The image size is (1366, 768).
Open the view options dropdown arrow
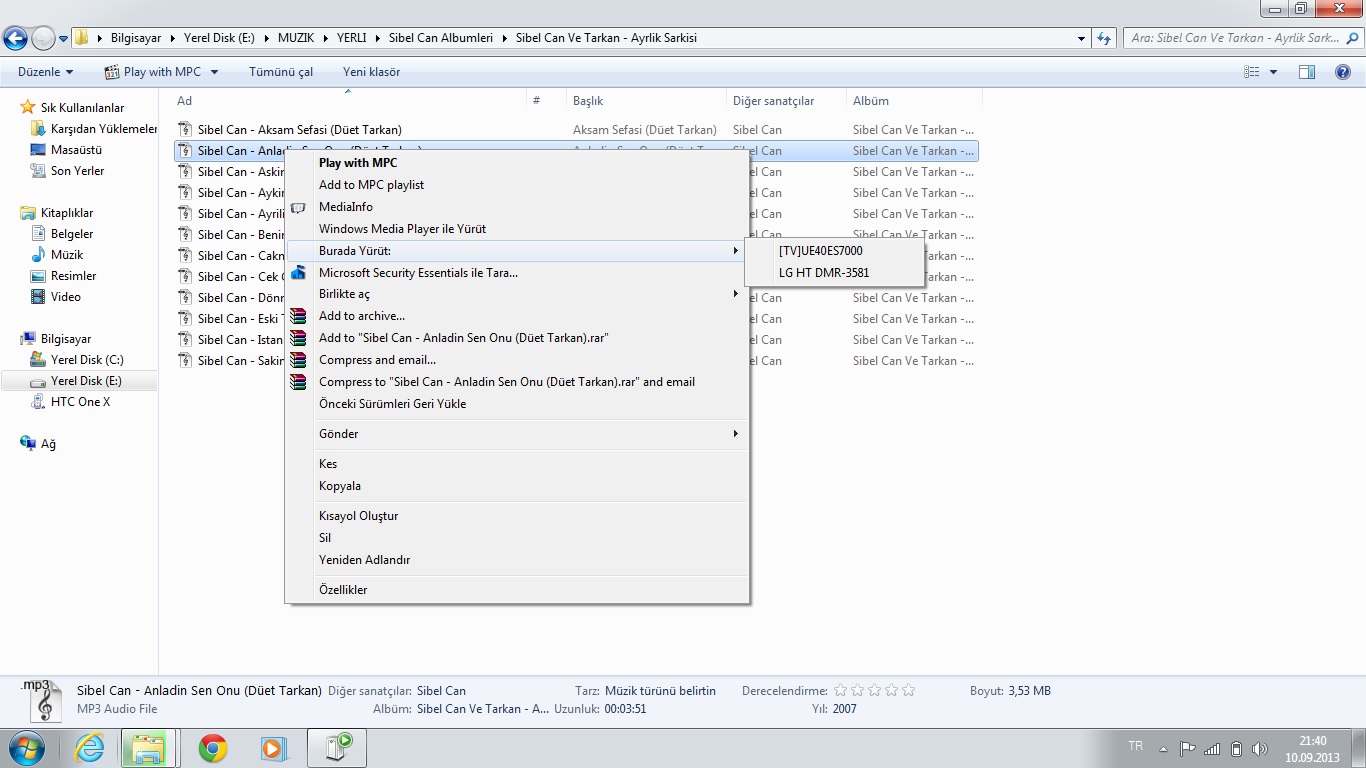[x=1273, y=72]
